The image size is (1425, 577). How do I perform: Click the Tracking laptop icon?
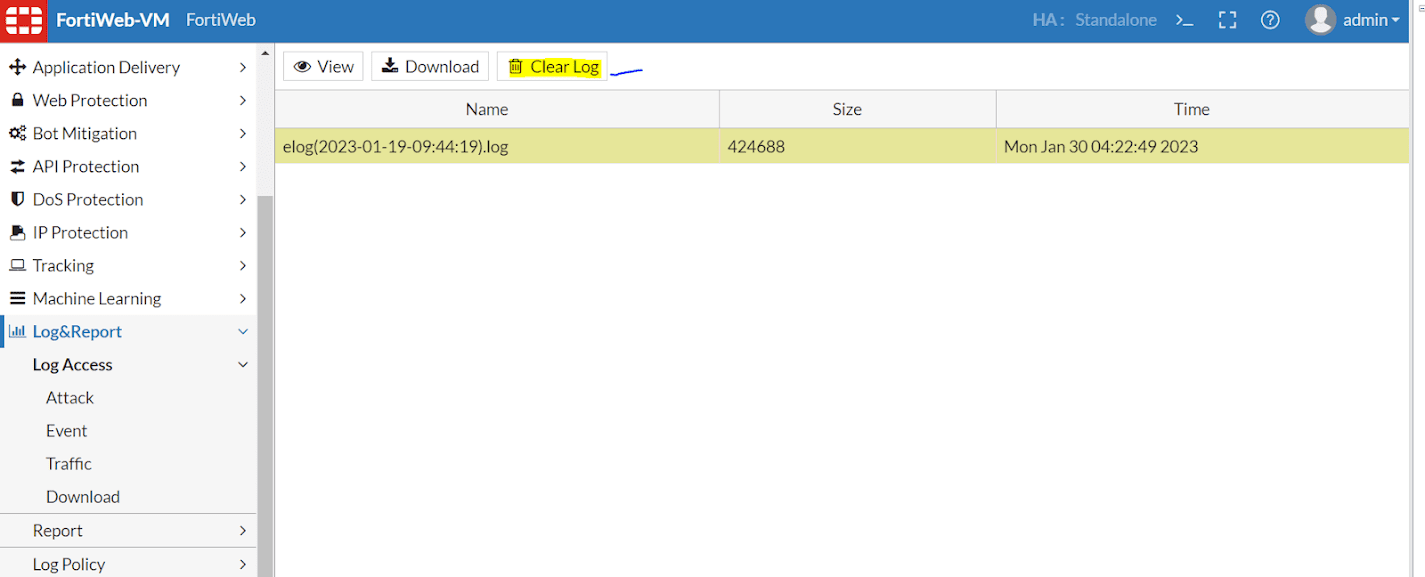coord(16,265)
